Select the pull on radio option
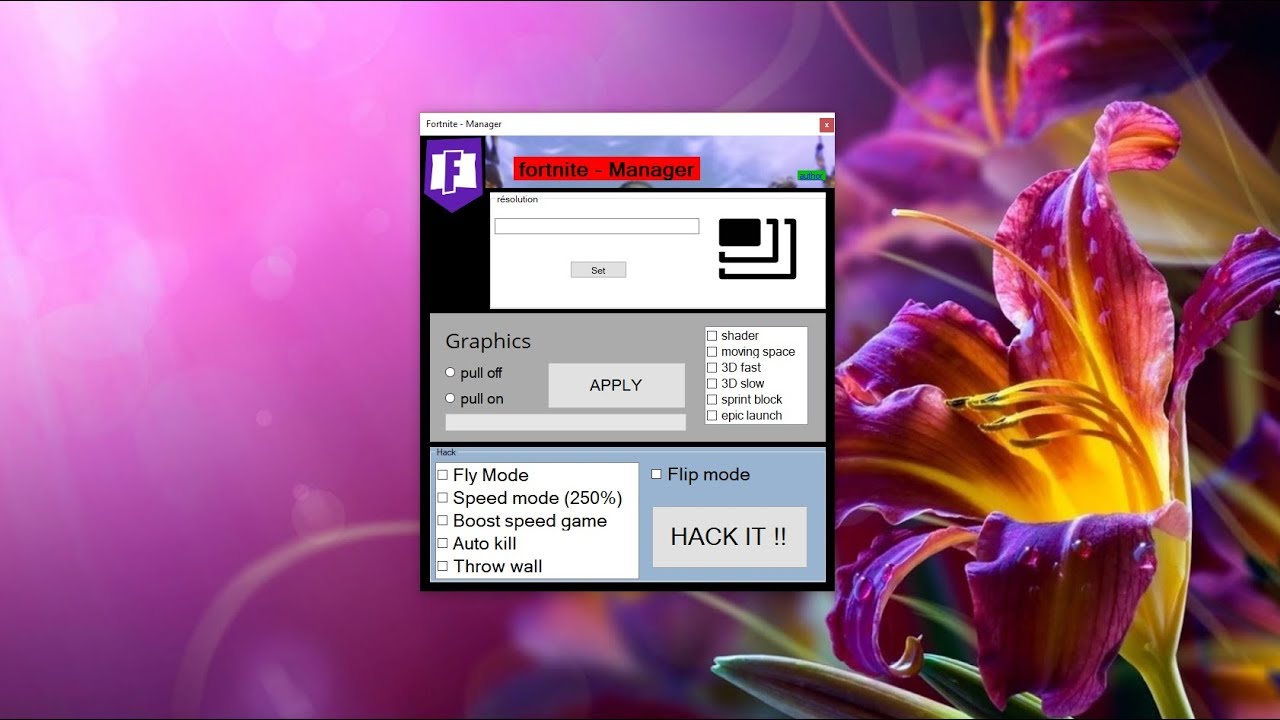This screenshot has width=1280, height=720. [450, 398]
